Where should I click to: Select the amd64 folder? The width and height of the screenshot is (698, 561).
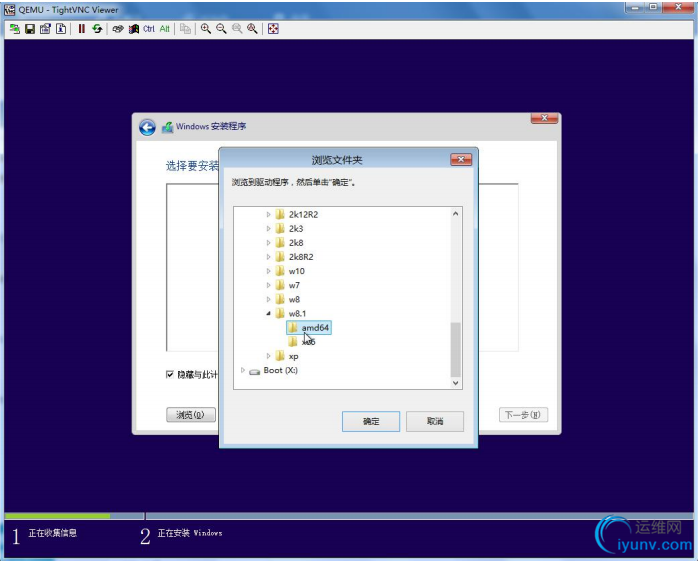click(309, 328)
